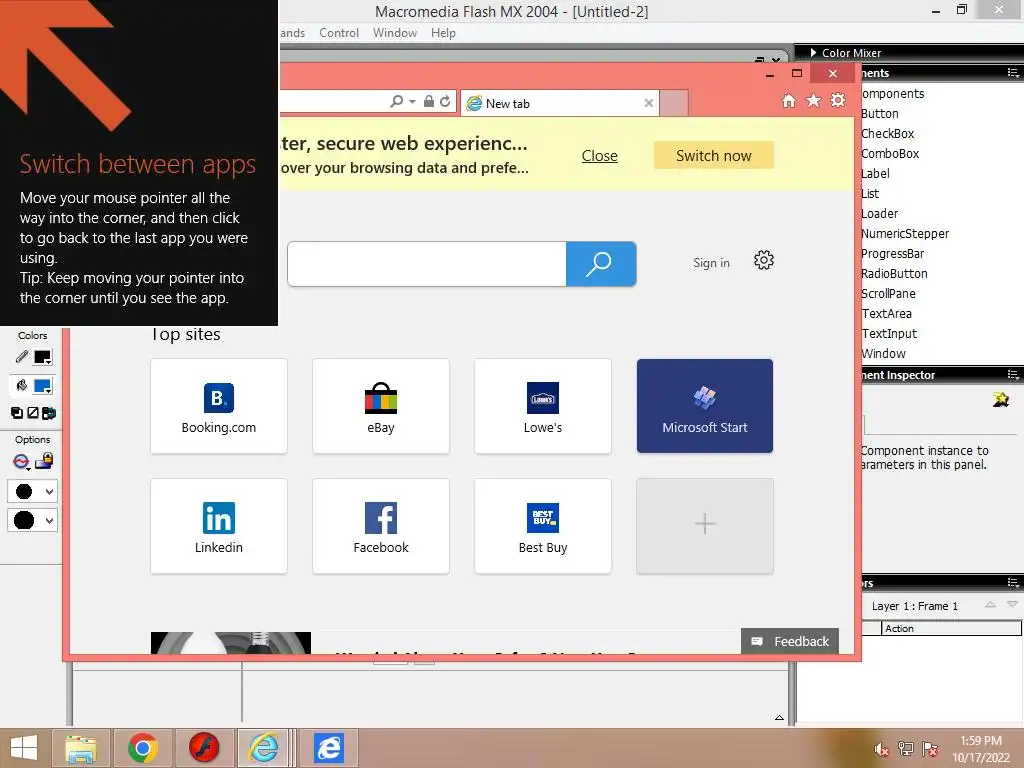Viewport: 1024px width, 768px height.
Task: Click the Action column header
Action: click(x=952, y=628)
